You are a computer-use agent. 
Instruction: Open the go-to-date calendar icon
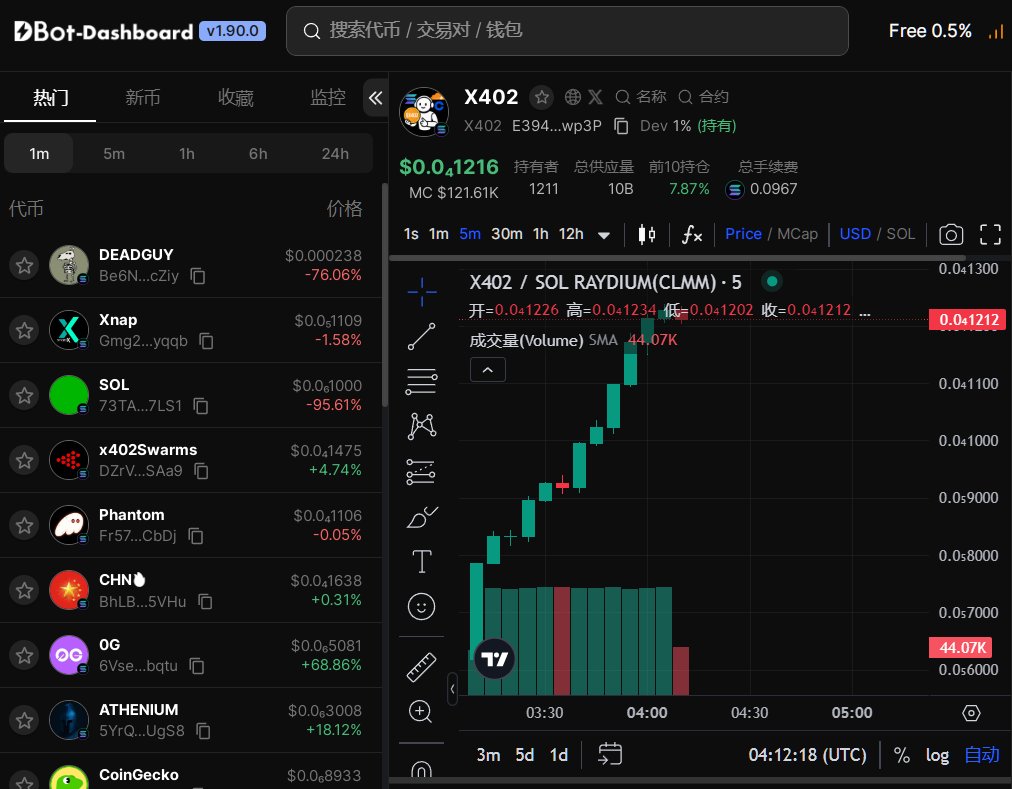click(x=610, y=753)
